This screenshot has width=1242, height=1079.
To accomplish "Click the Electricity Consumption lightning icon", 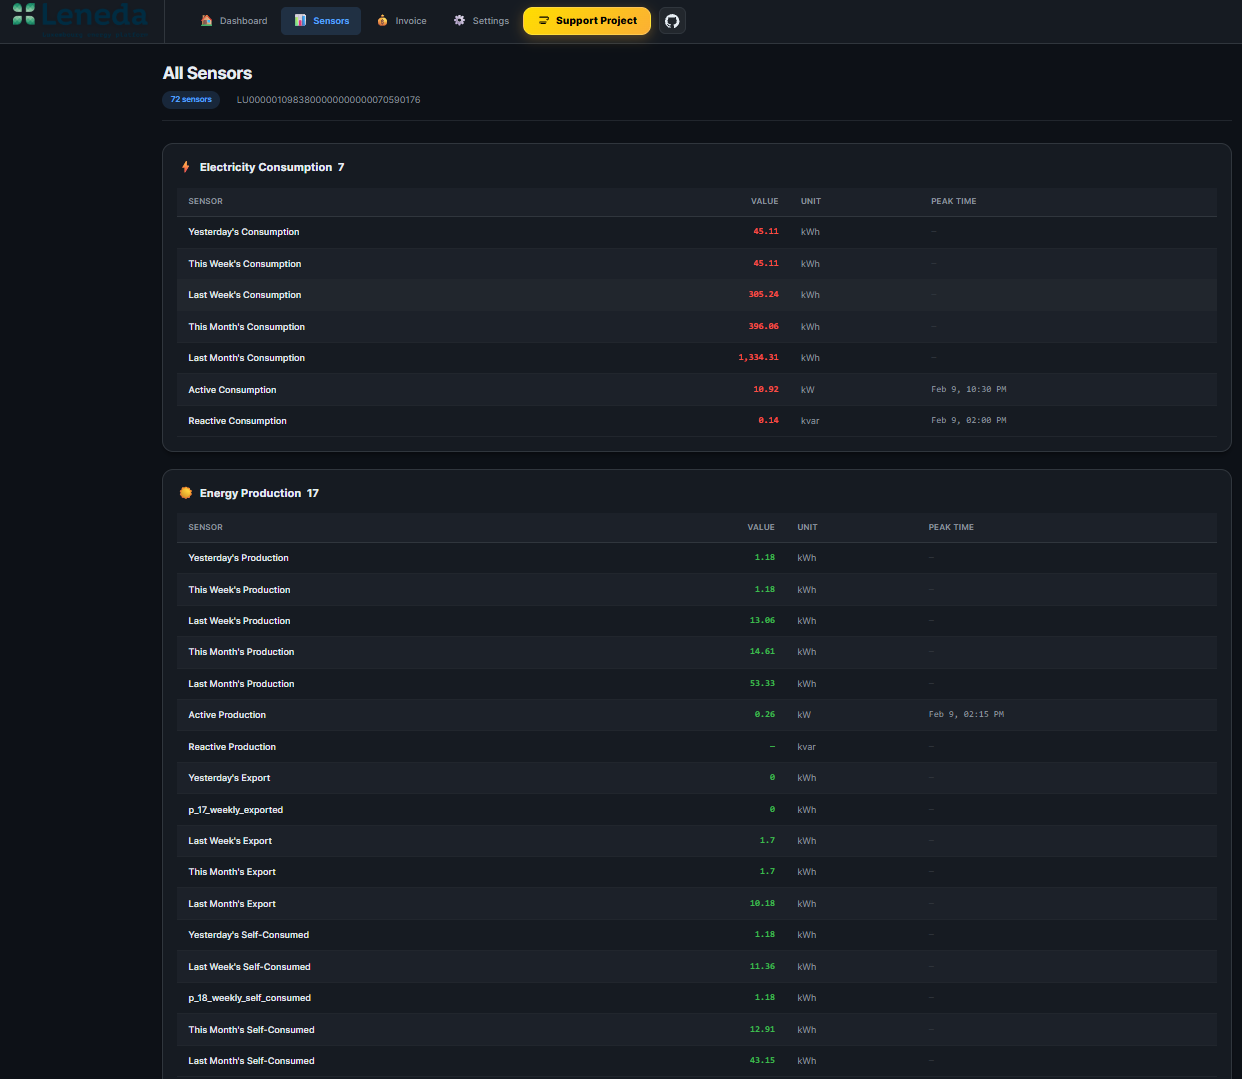I will click(x=186, y=167).
